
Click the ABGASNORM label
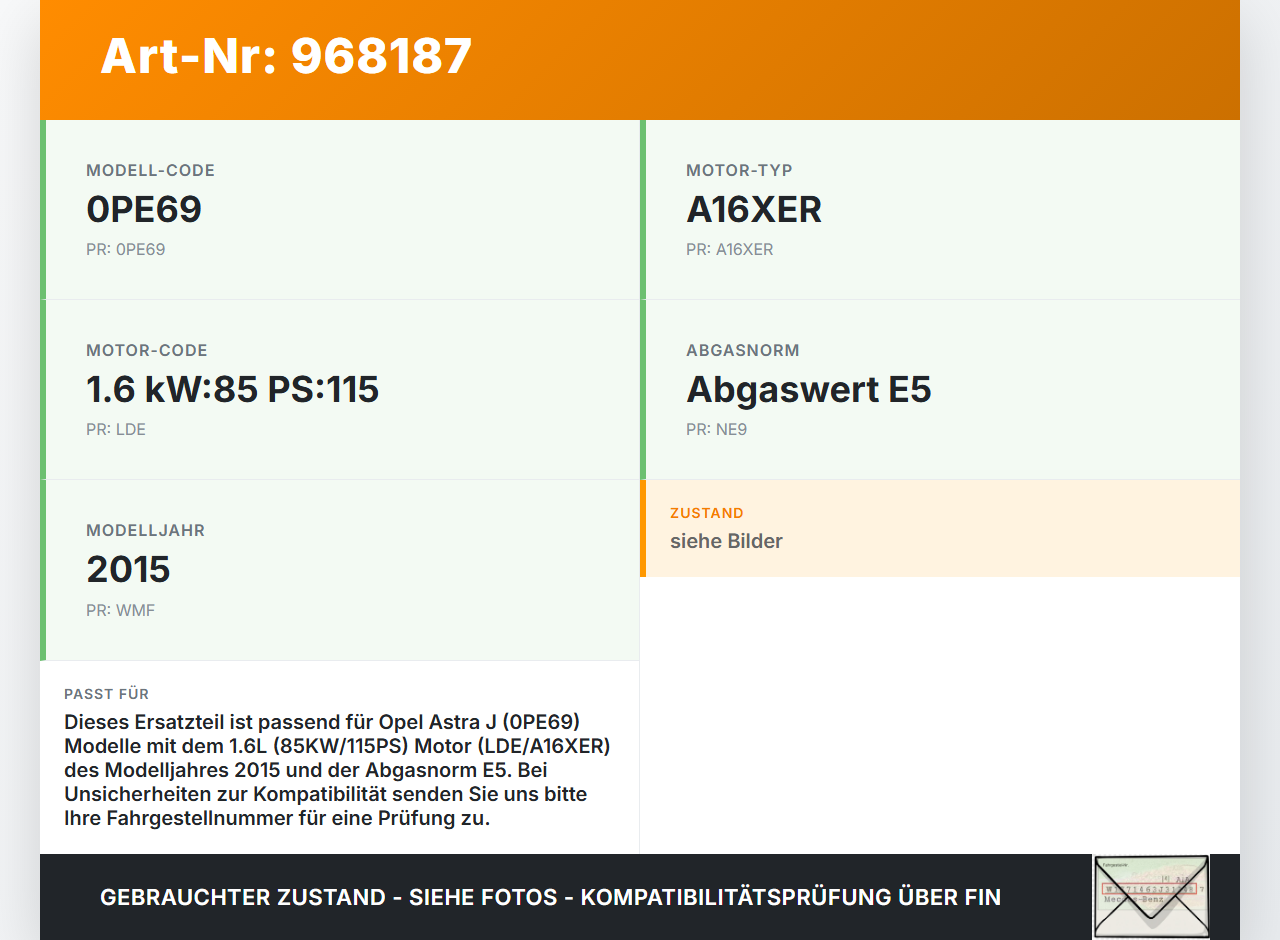743,351
